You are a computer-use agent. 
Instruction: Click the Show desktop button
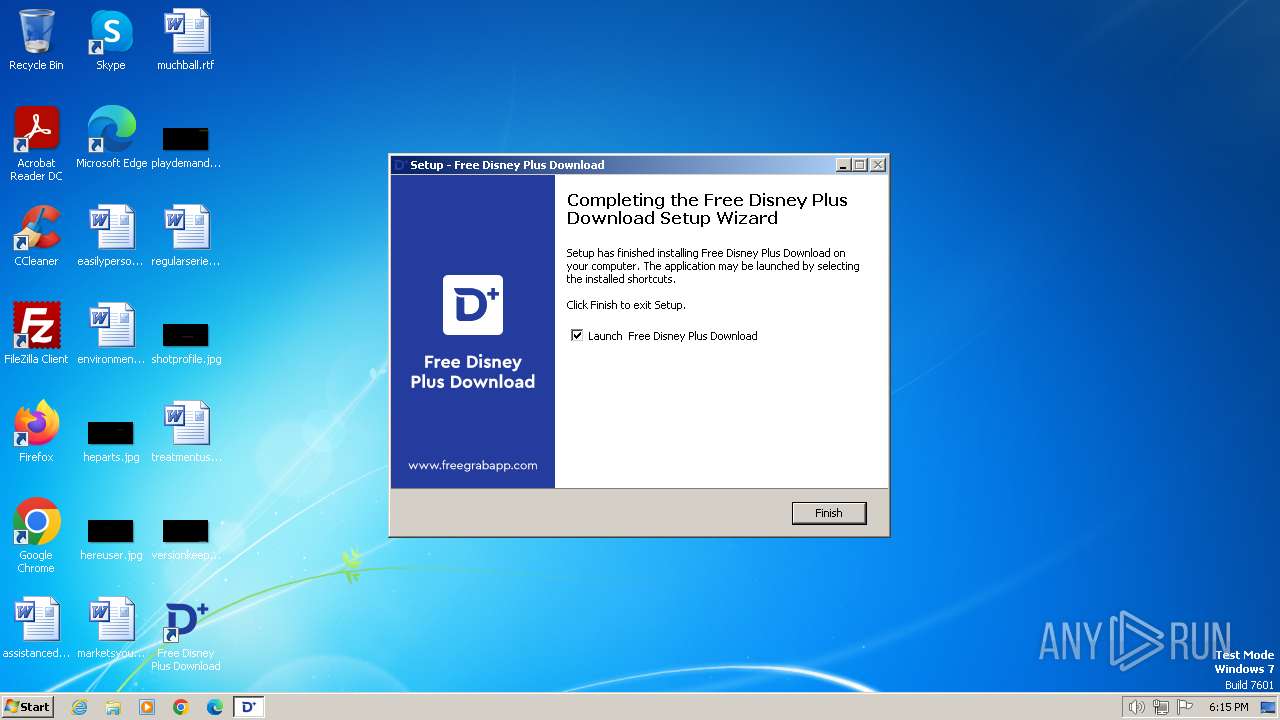tap(1268, 707)
